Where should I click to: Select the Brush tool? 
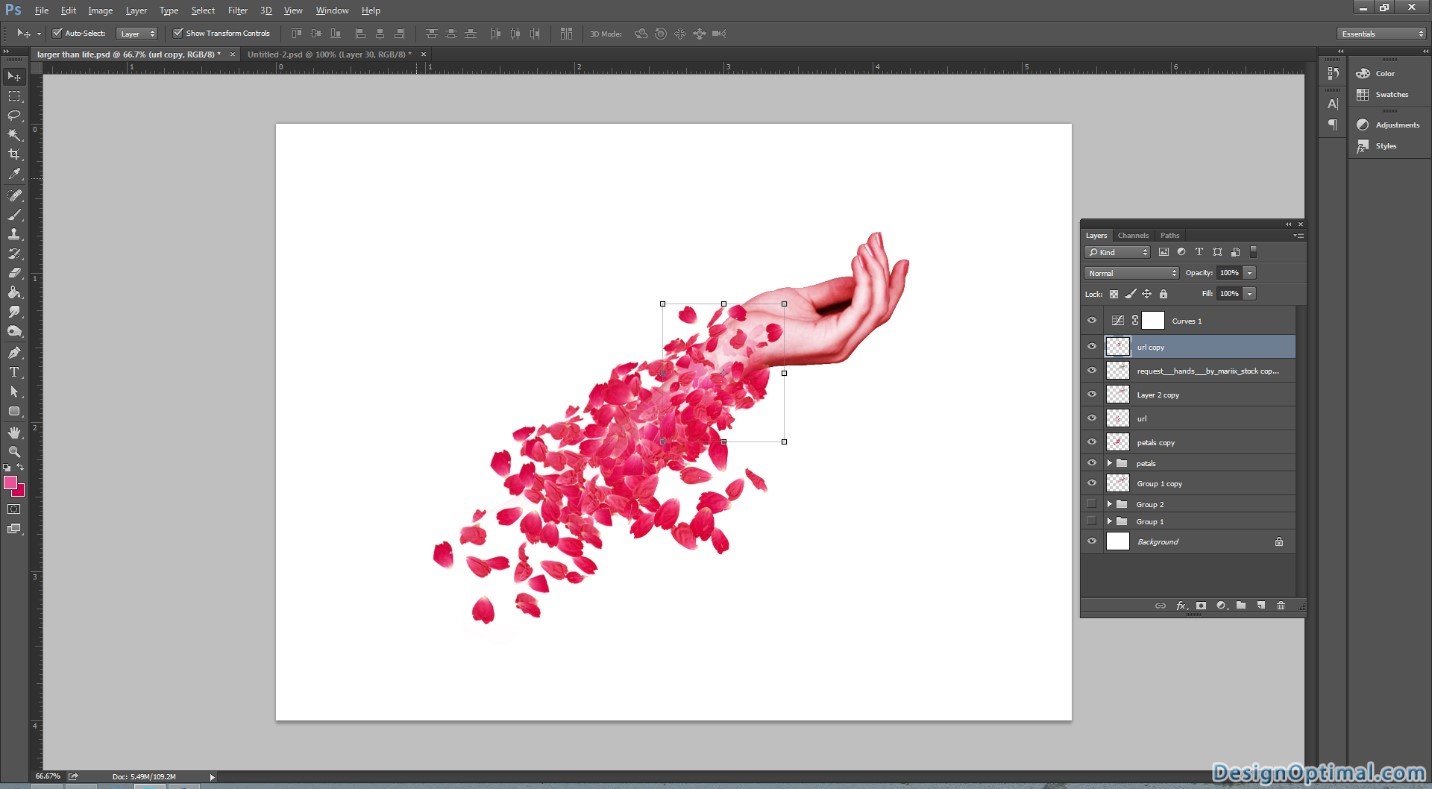click(14, 214)
